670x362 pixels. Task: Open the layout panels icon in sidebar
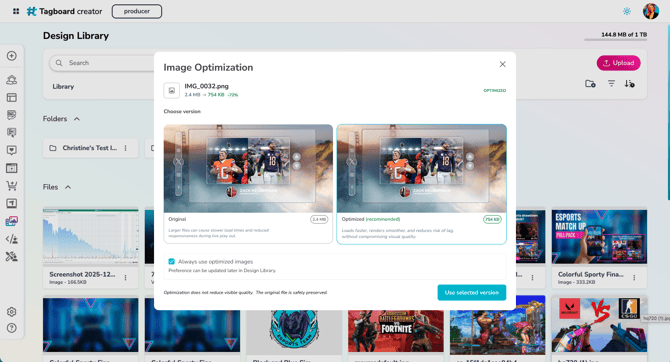pyautogui.click(x=12, y=97)
